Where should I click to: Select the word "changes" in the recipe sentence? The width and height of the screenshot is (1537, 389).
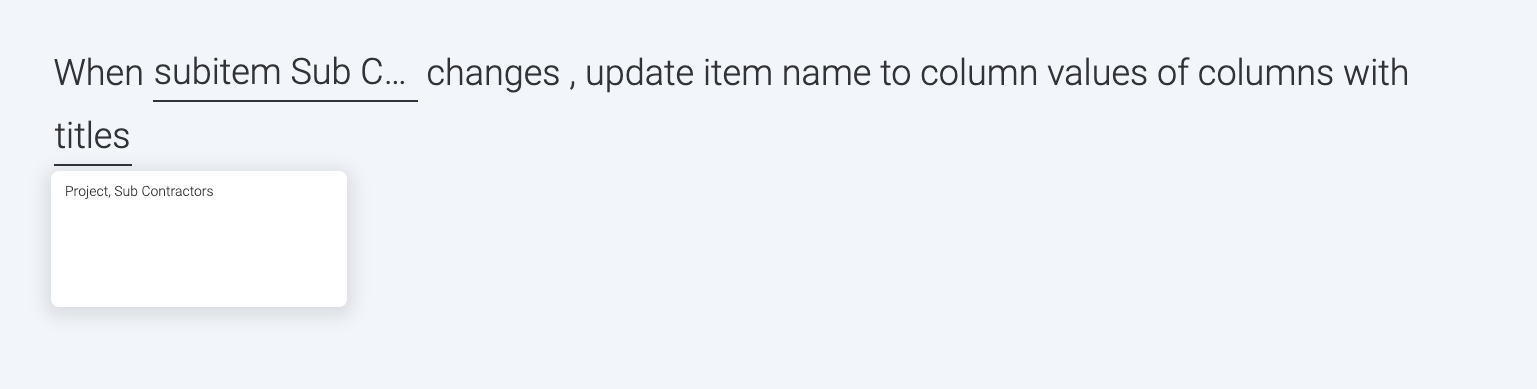[493, 74]
